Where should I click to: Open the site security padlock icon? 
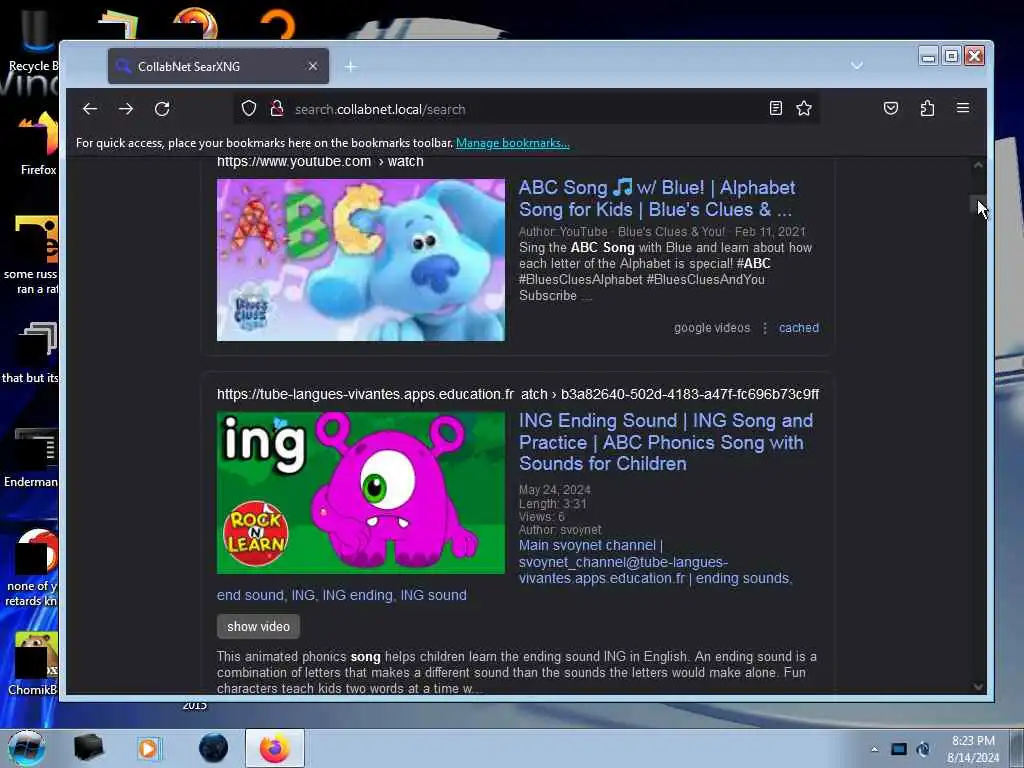coord(277,108)
